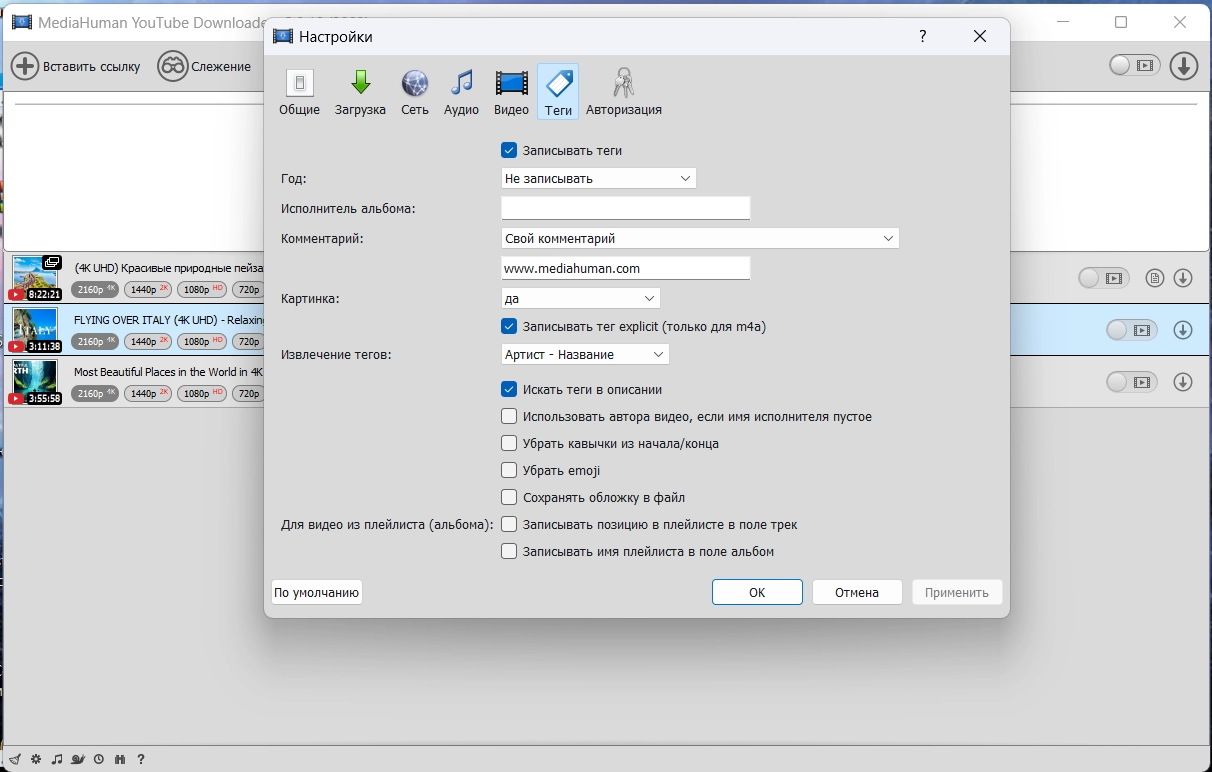Download the FLYING OVER ITALY video
1212x772 pixels.
tap(1183, 330)
